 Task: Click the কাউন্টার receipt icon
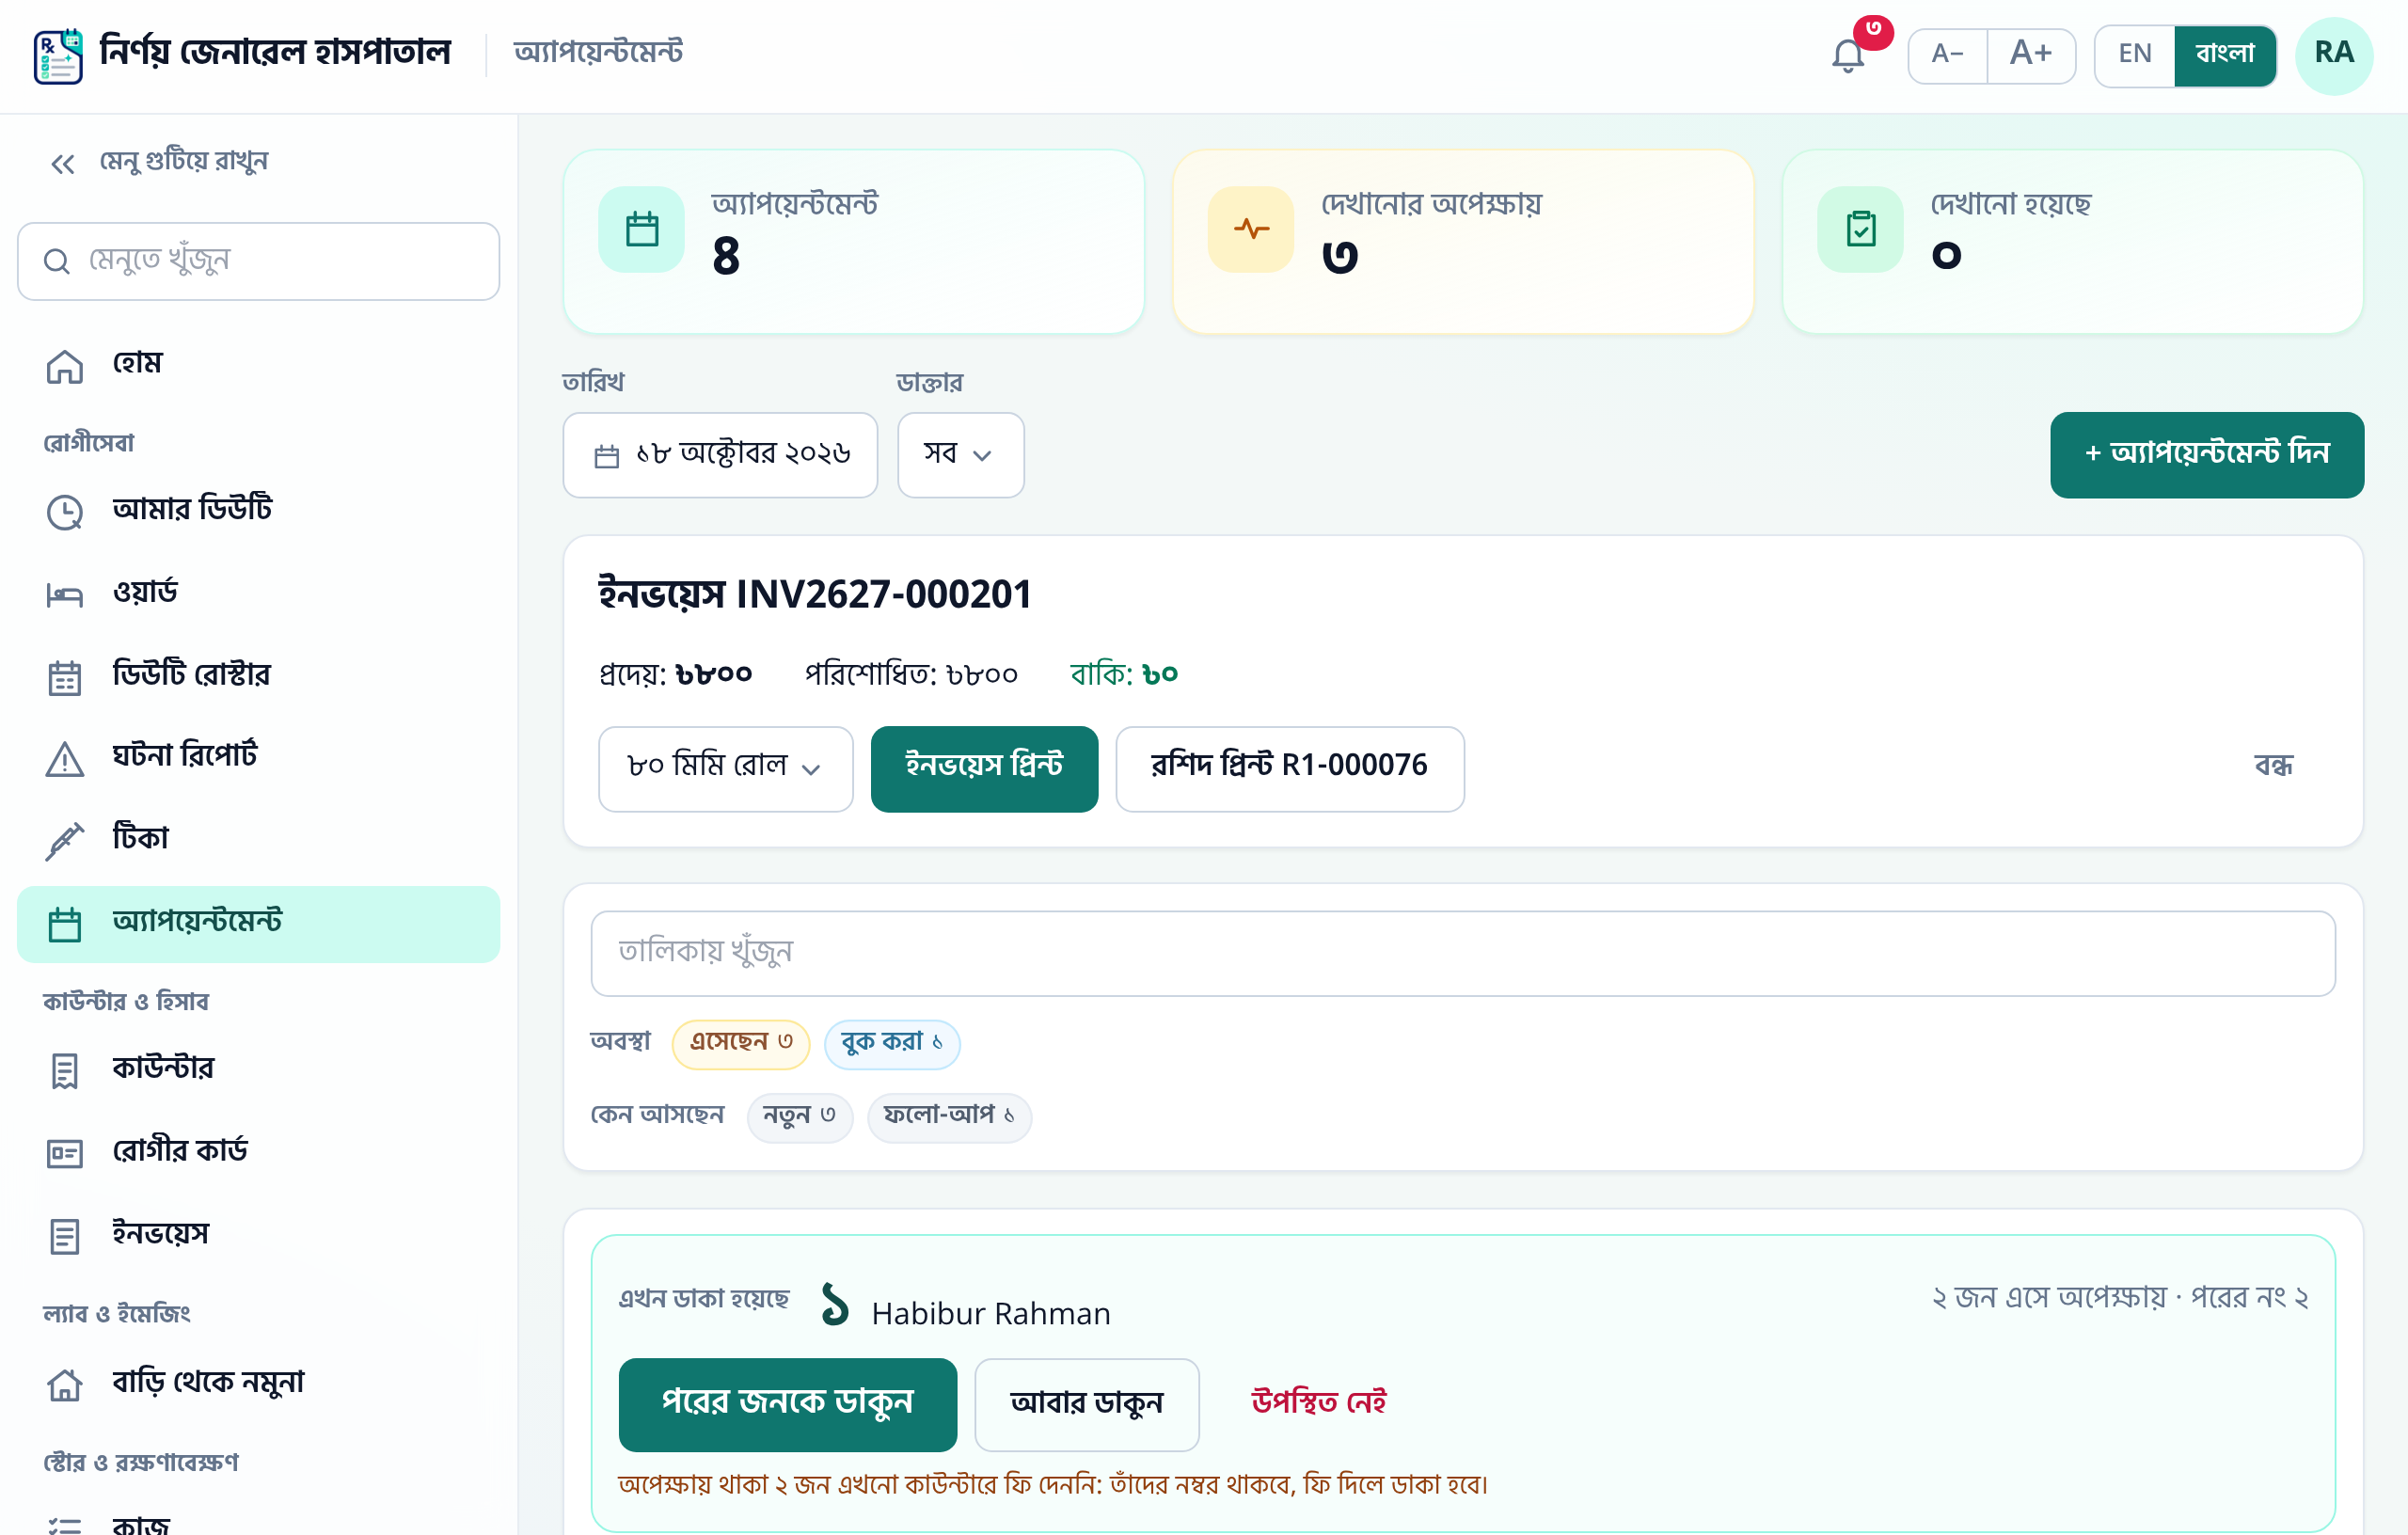click(65, 1070)
